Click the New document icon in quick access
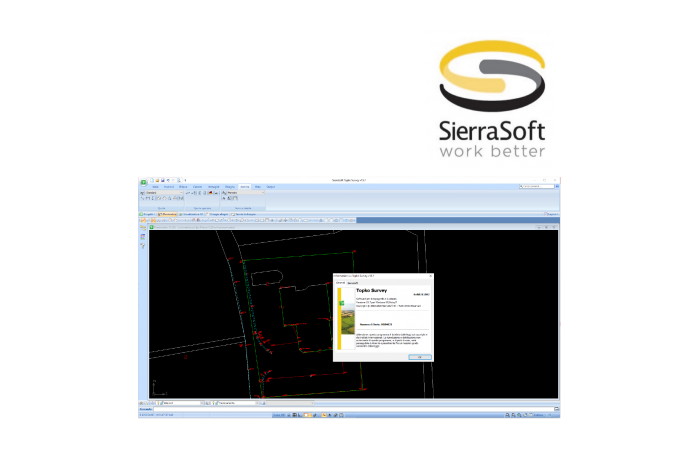The width and height of the screenshot is (700, 463). [152, 180]
